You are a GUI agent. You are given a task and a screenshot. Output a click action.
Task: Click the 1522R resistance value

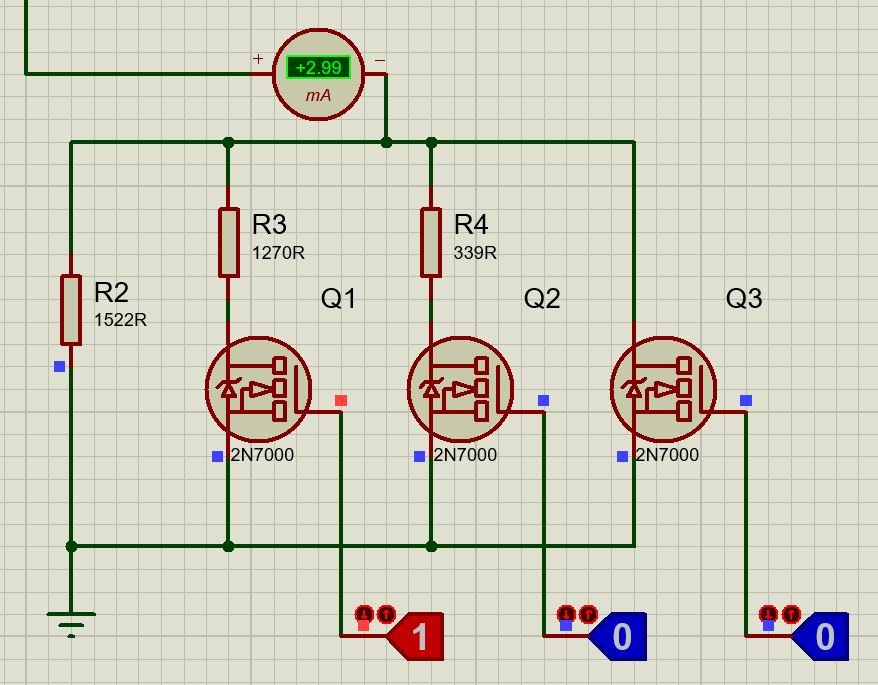(120, 320)
